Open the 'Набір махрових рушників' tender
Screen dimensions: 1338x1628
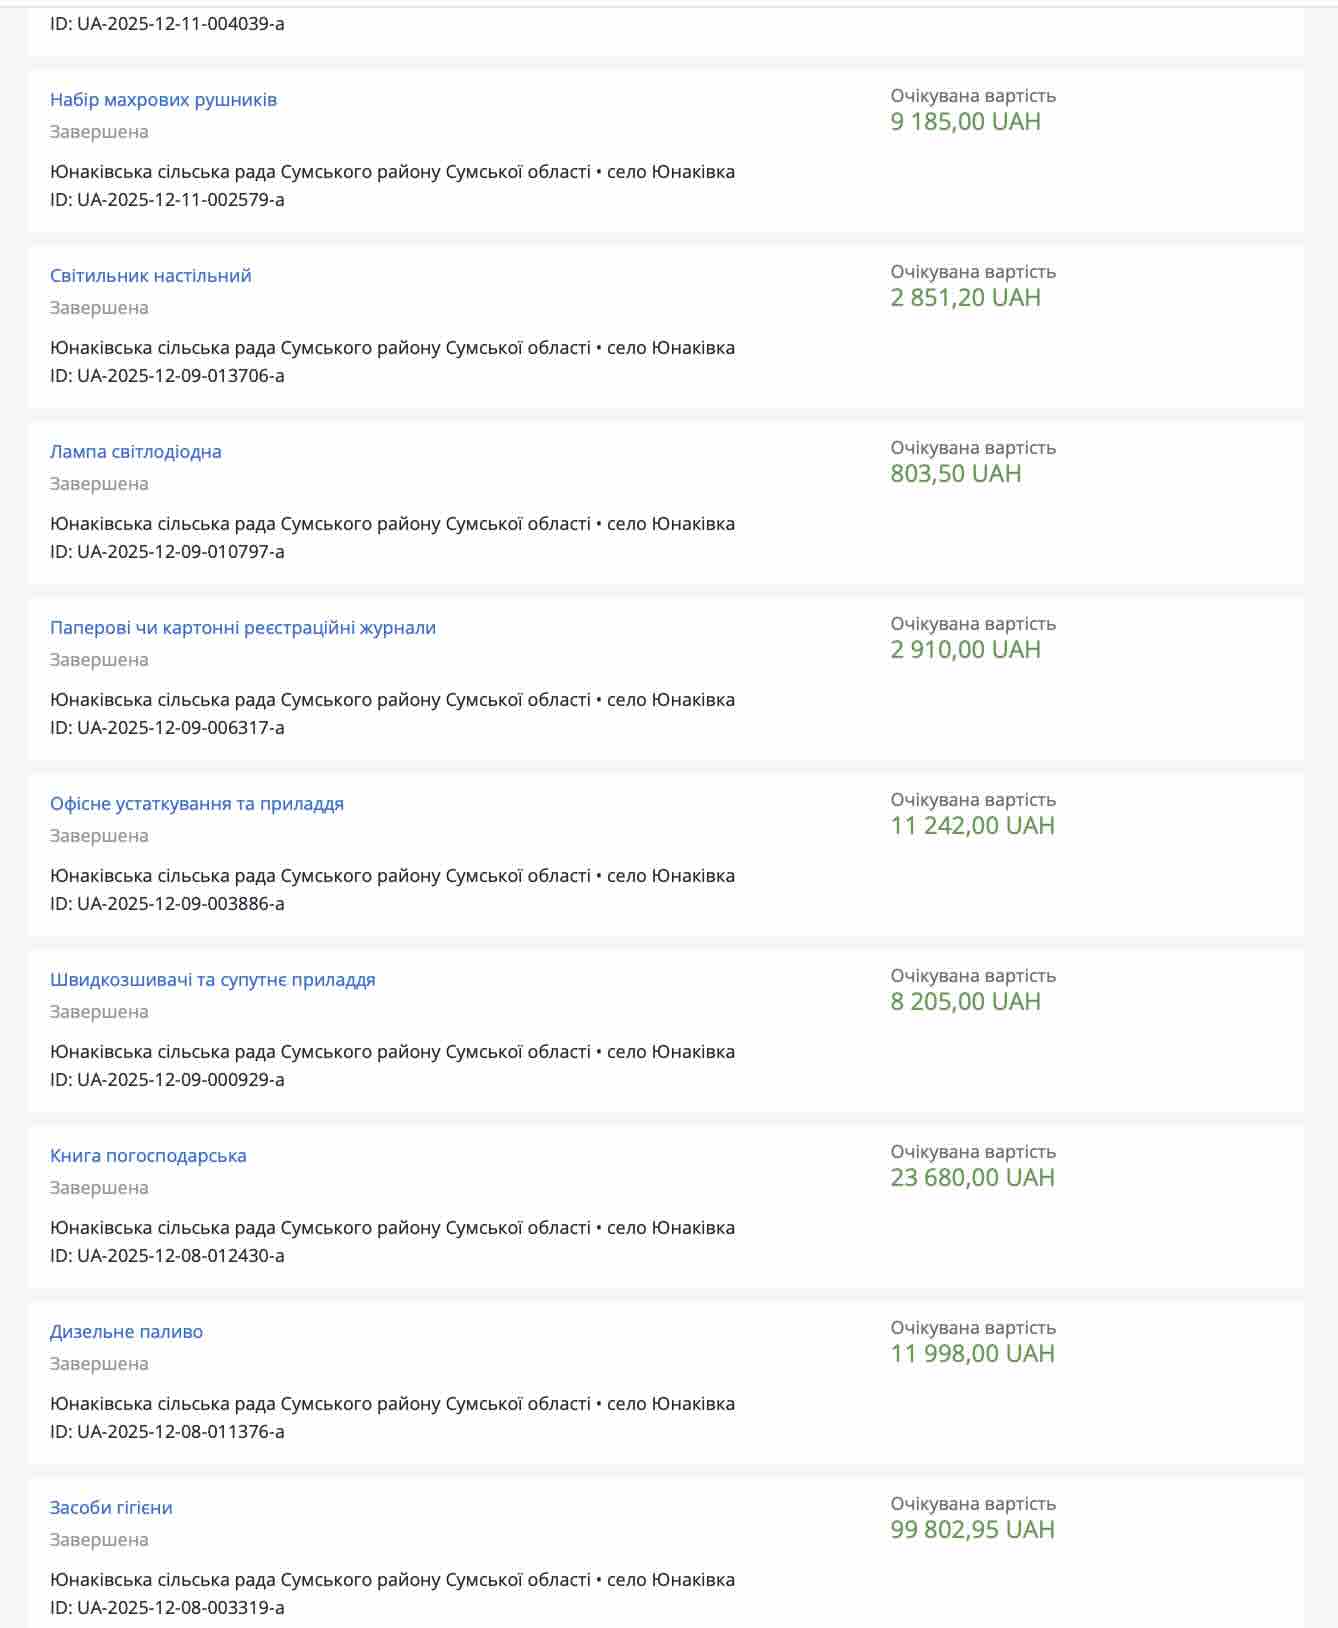tap(163, 100)
